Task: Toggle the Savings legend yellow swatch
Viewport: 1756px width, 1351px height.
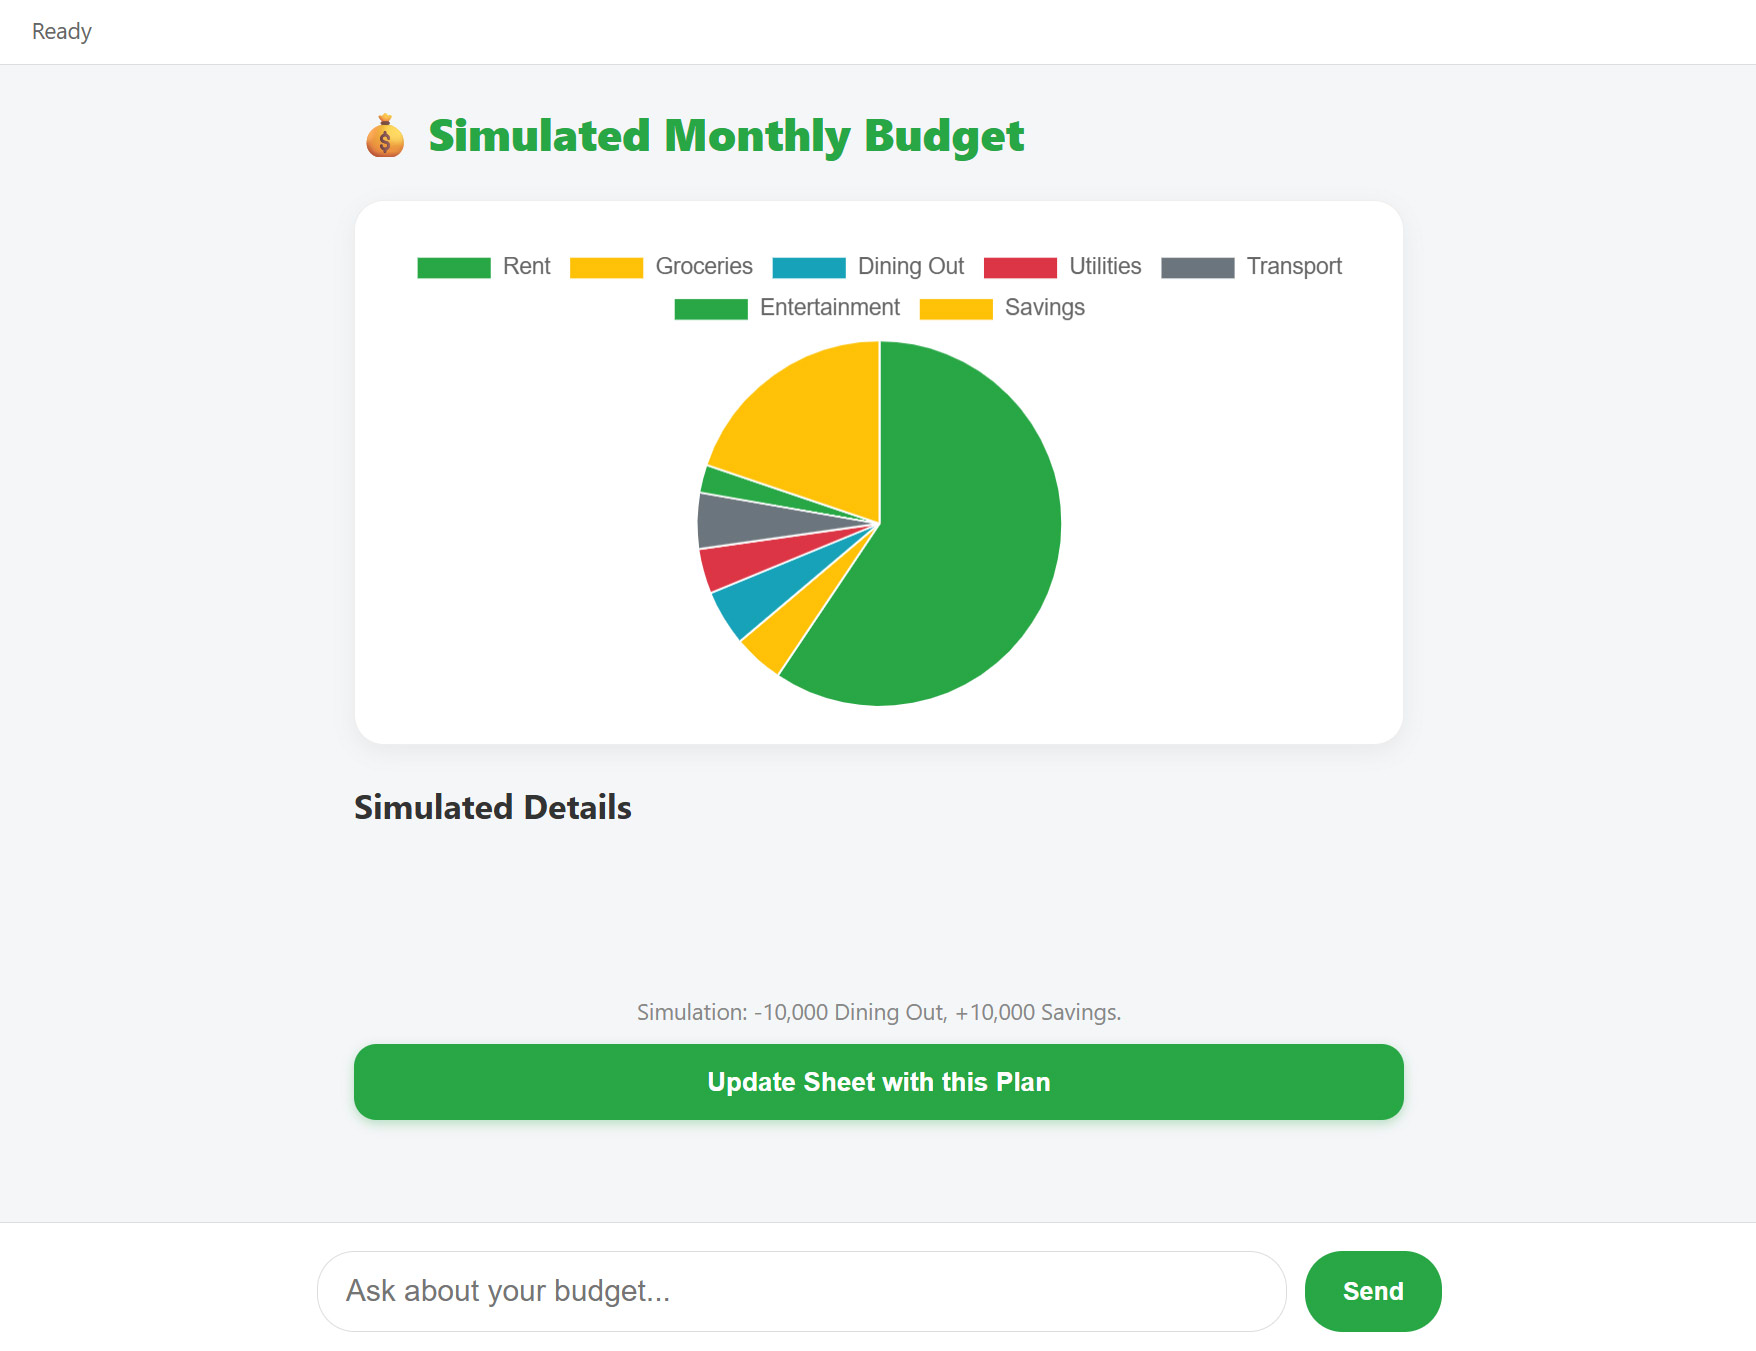Action: pyautogui.click(x=956, y=309)
